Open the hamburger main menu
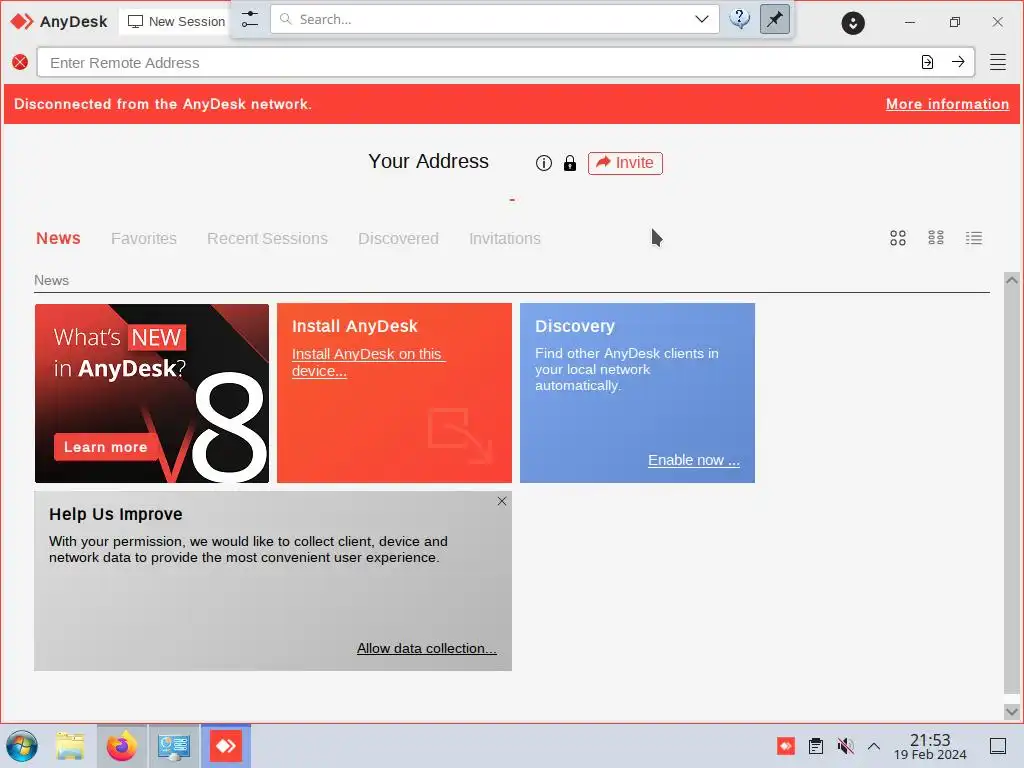1024x768 pixels. tap(997, 62)
